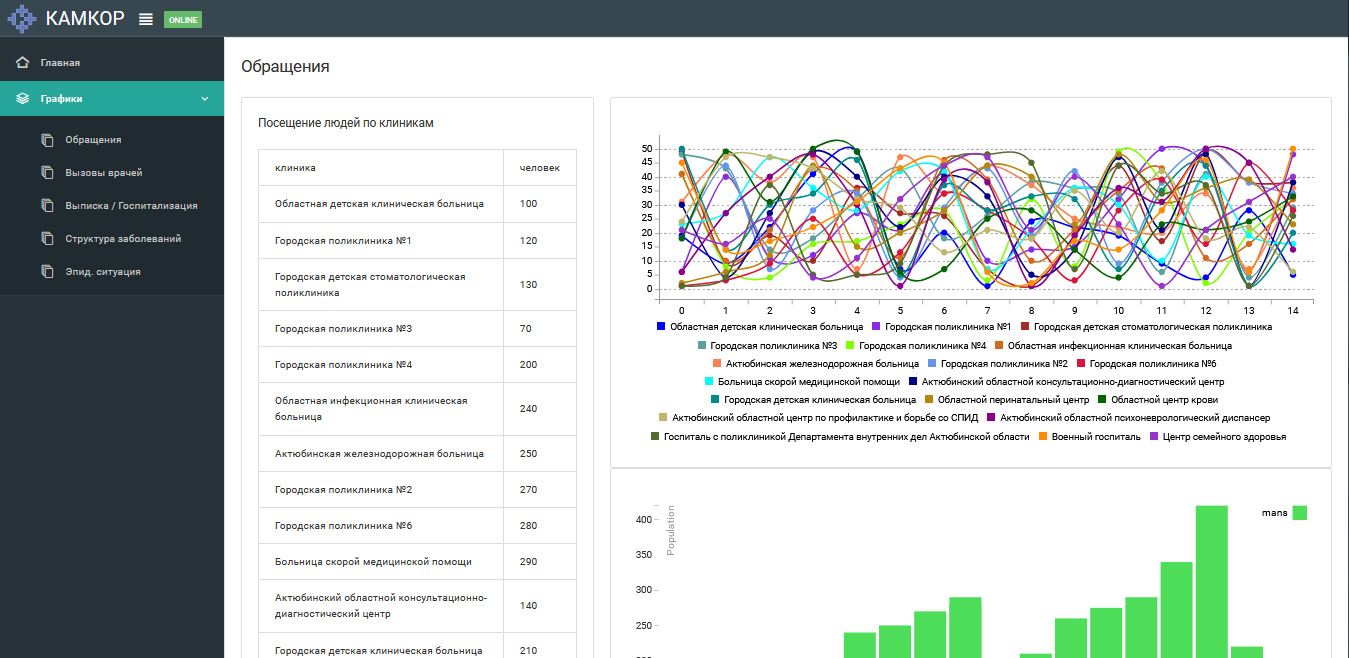Image resolution: width=1349 pixels, height=658 pixels.
Task: Click the клиника column header
Action: (295, 168)
